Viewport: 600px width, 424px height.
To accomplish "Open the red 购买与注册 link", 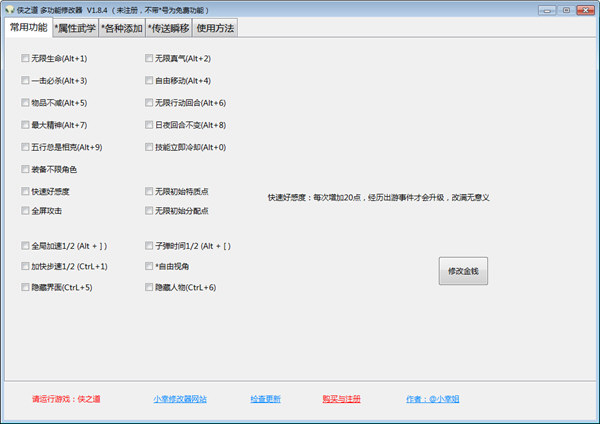I will (x=341, y=399).
